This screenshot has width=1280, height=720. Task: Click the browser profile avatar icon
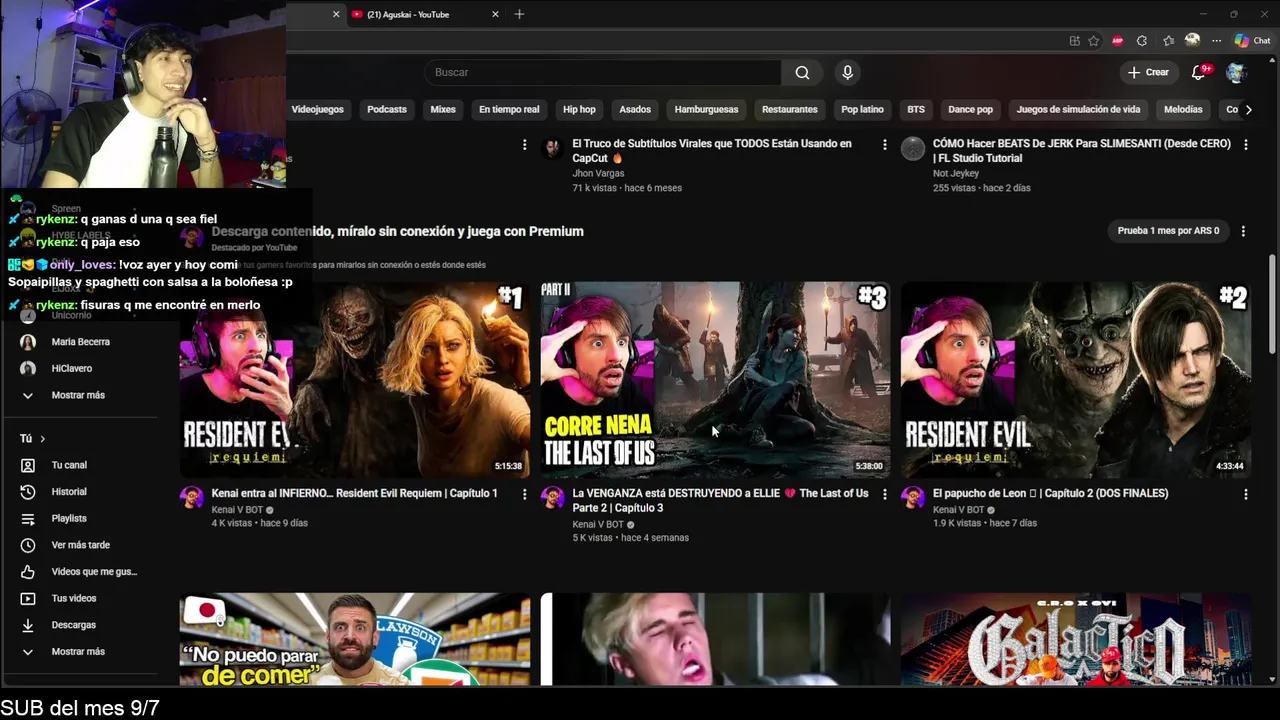tap(1192, 41)
